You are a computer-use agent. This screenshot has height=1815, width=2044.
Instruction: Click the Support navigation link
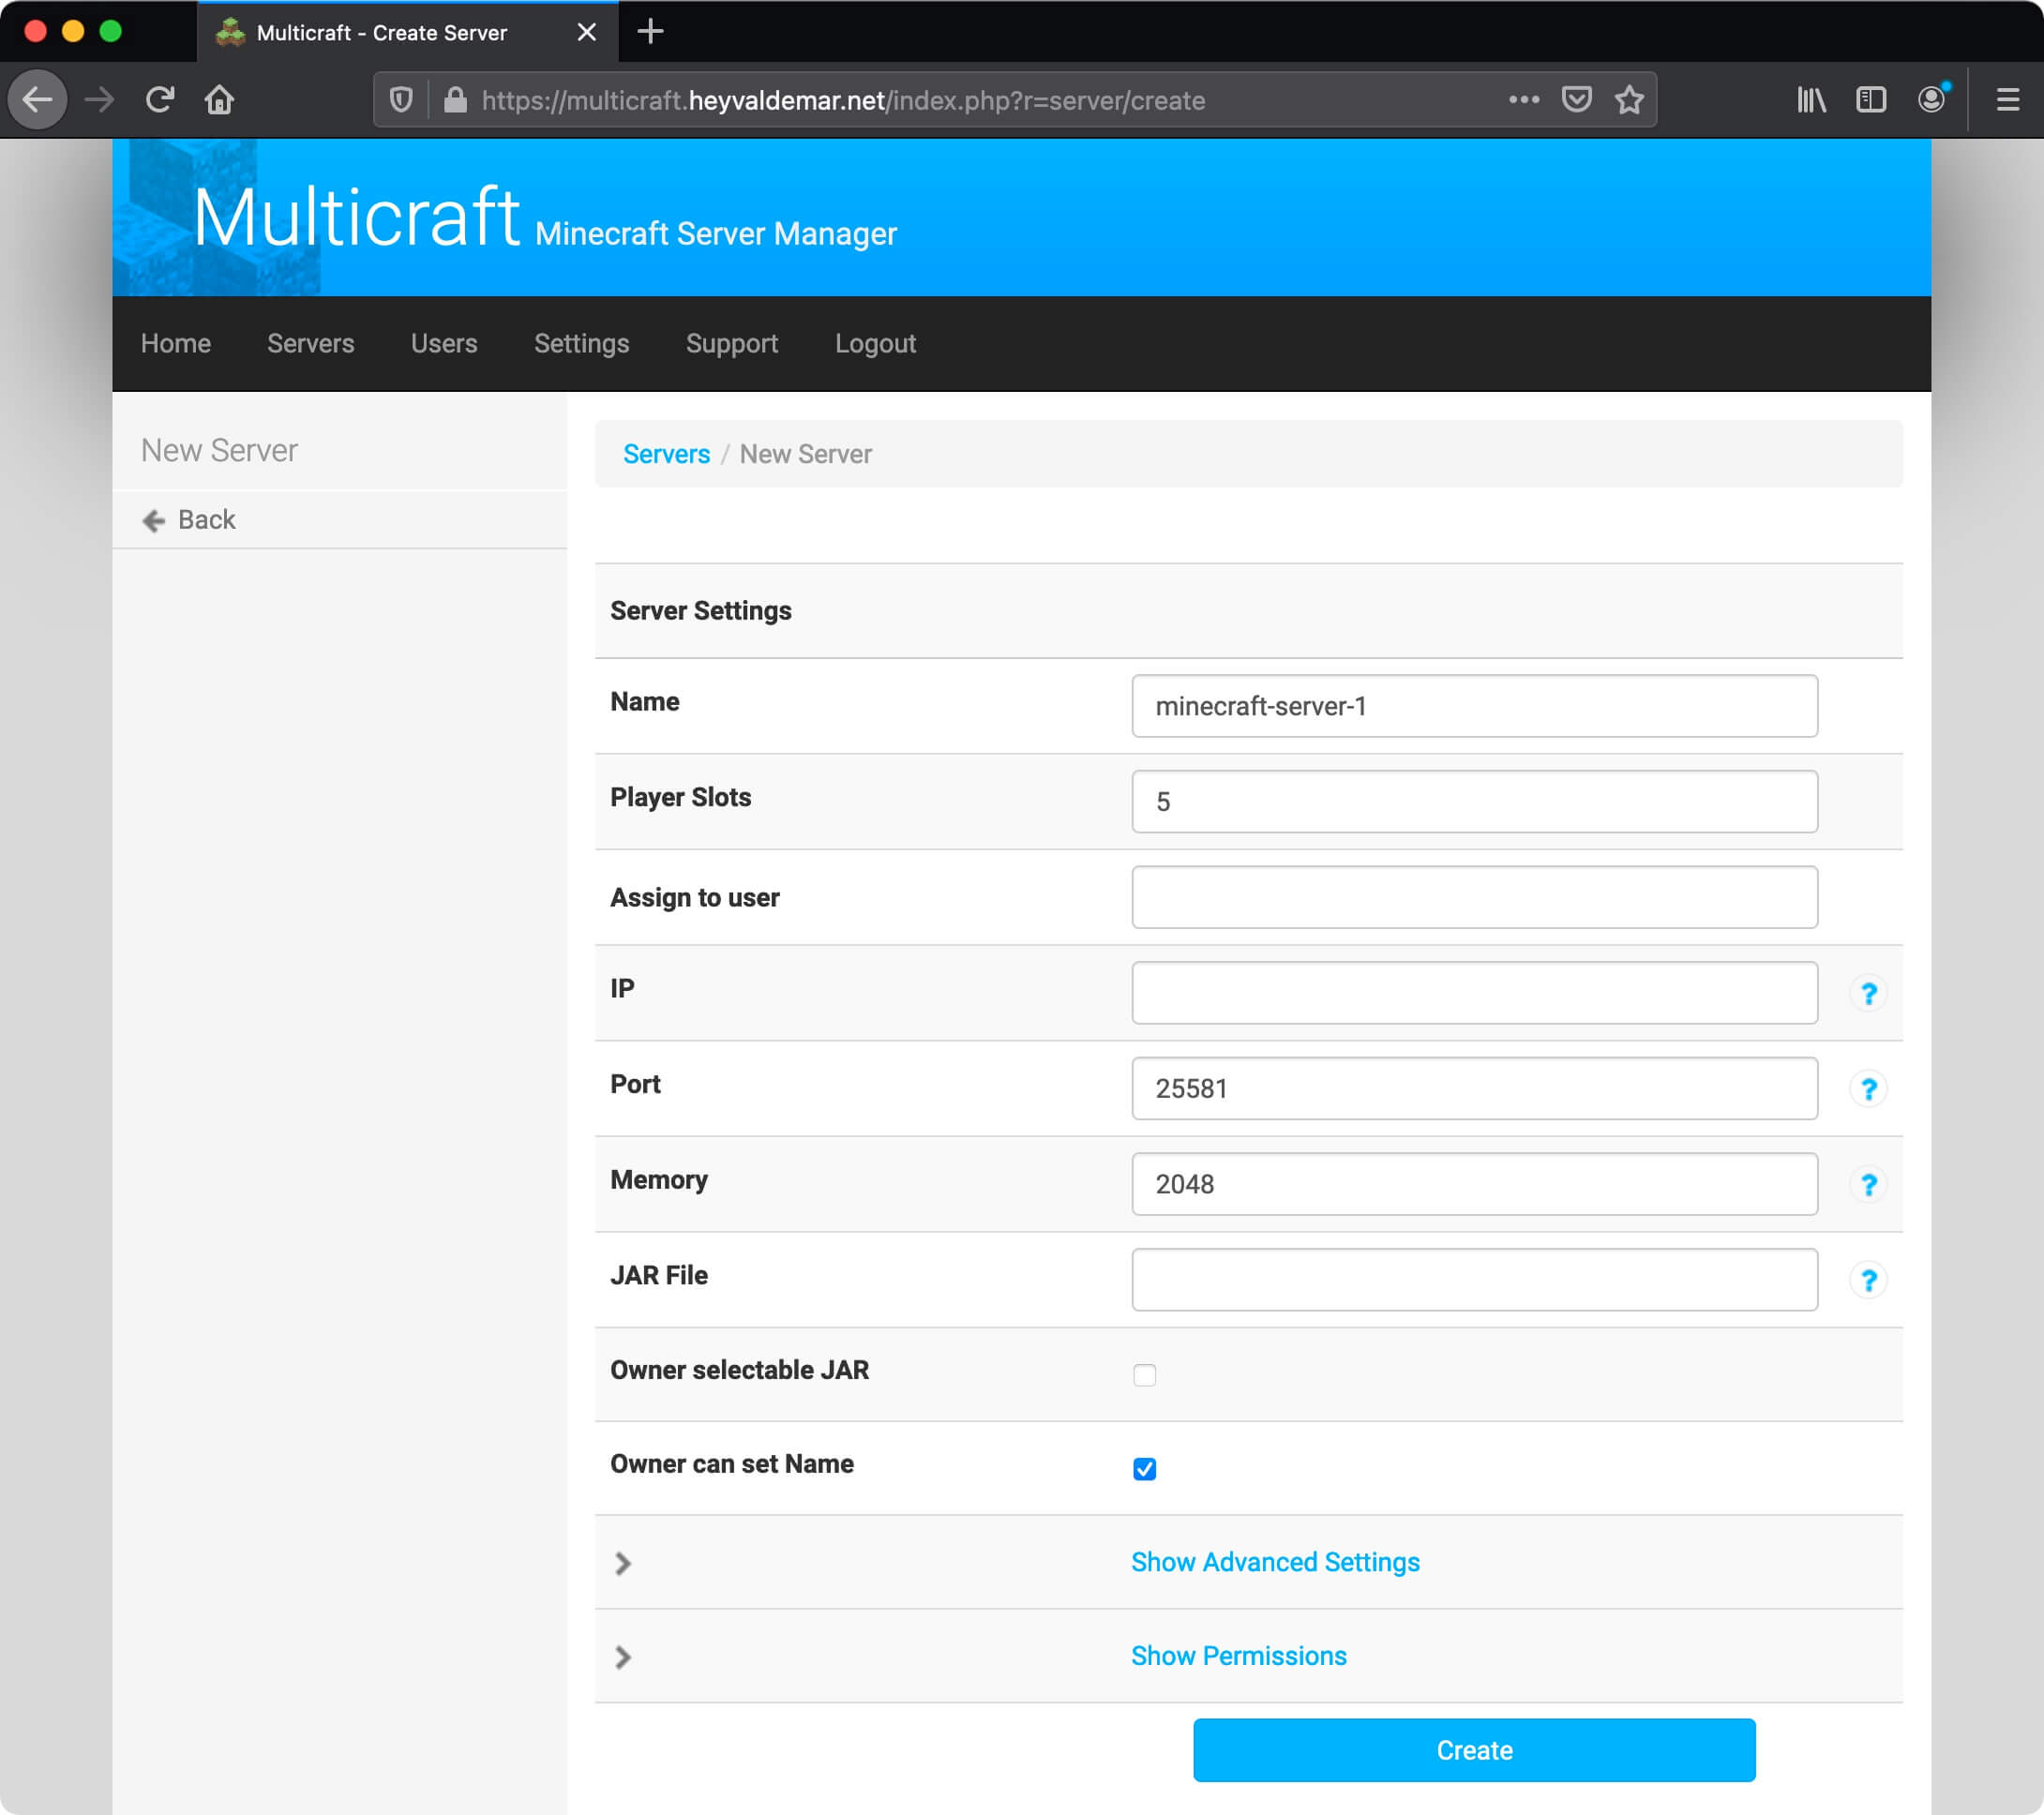pos(732,343)
